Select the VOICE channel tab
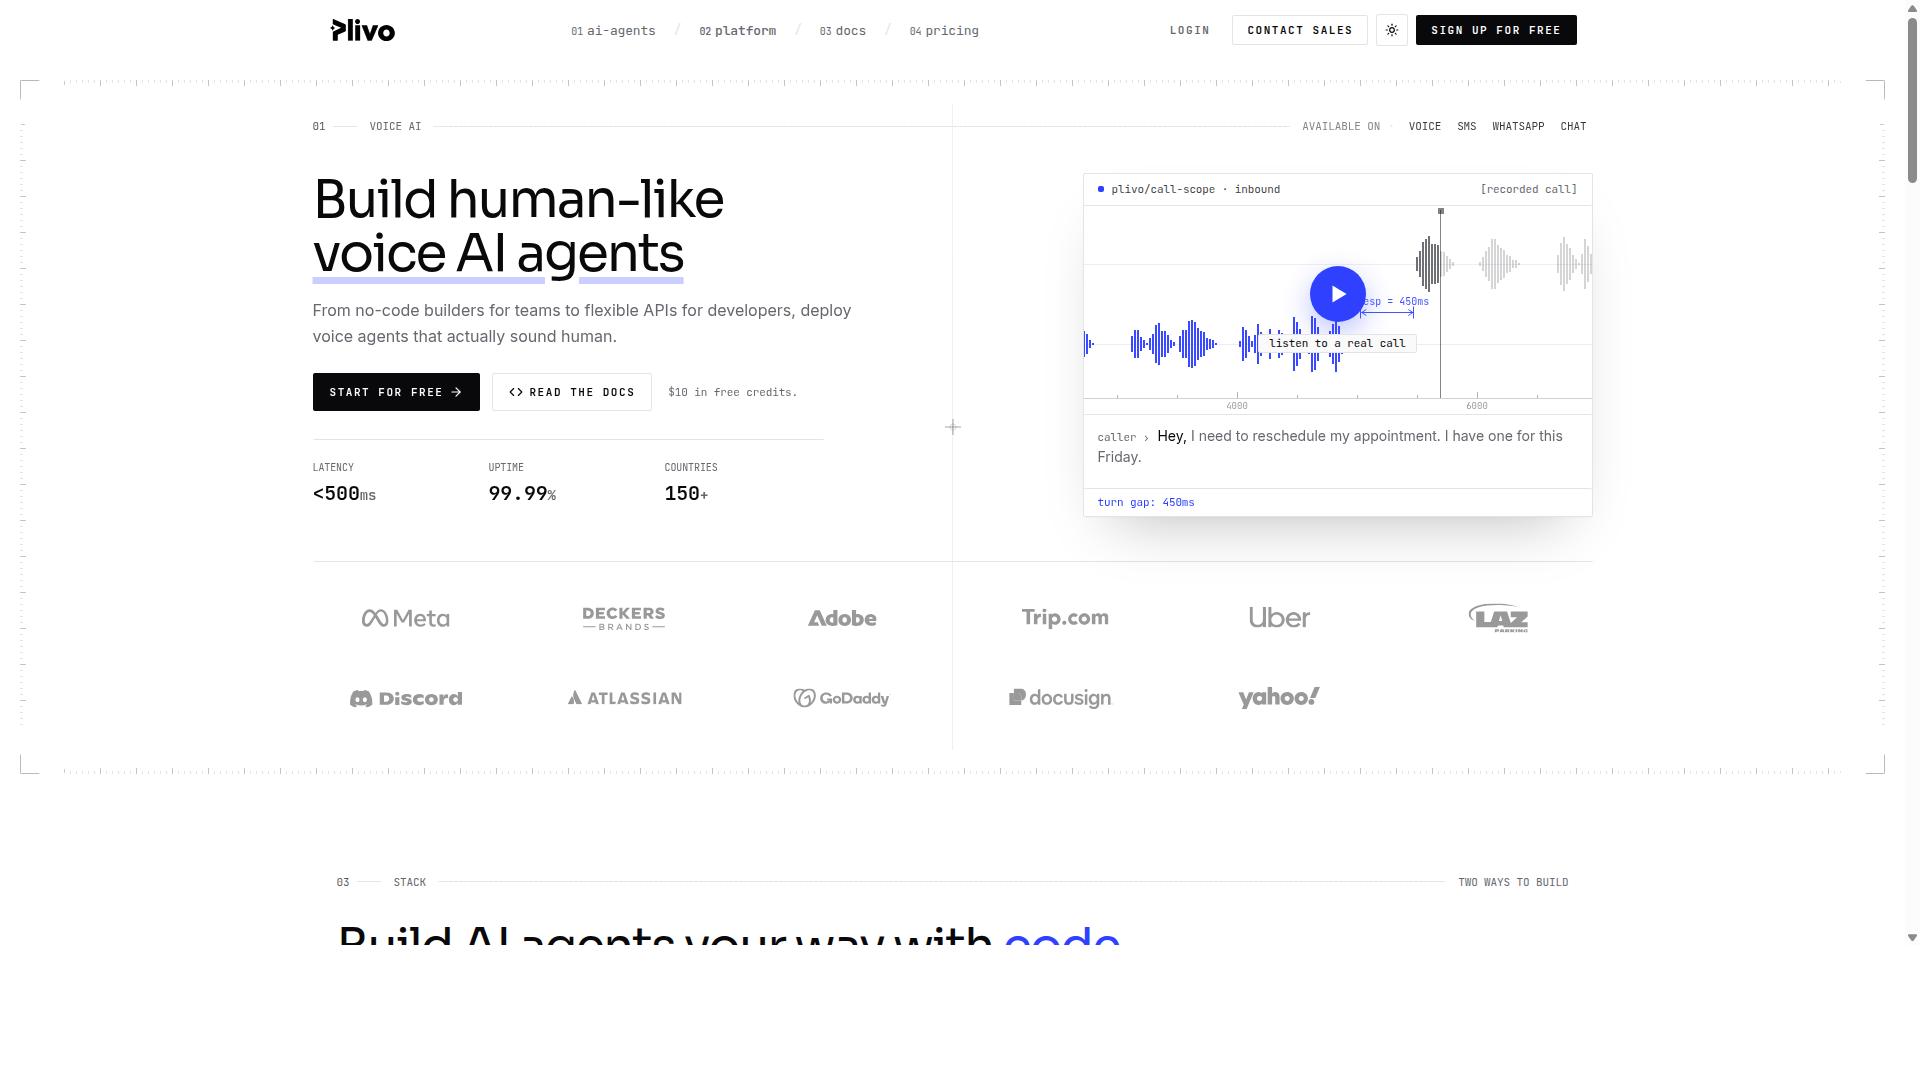Viewport: 1920px width, 1080px height. [x=1425, y=126]
